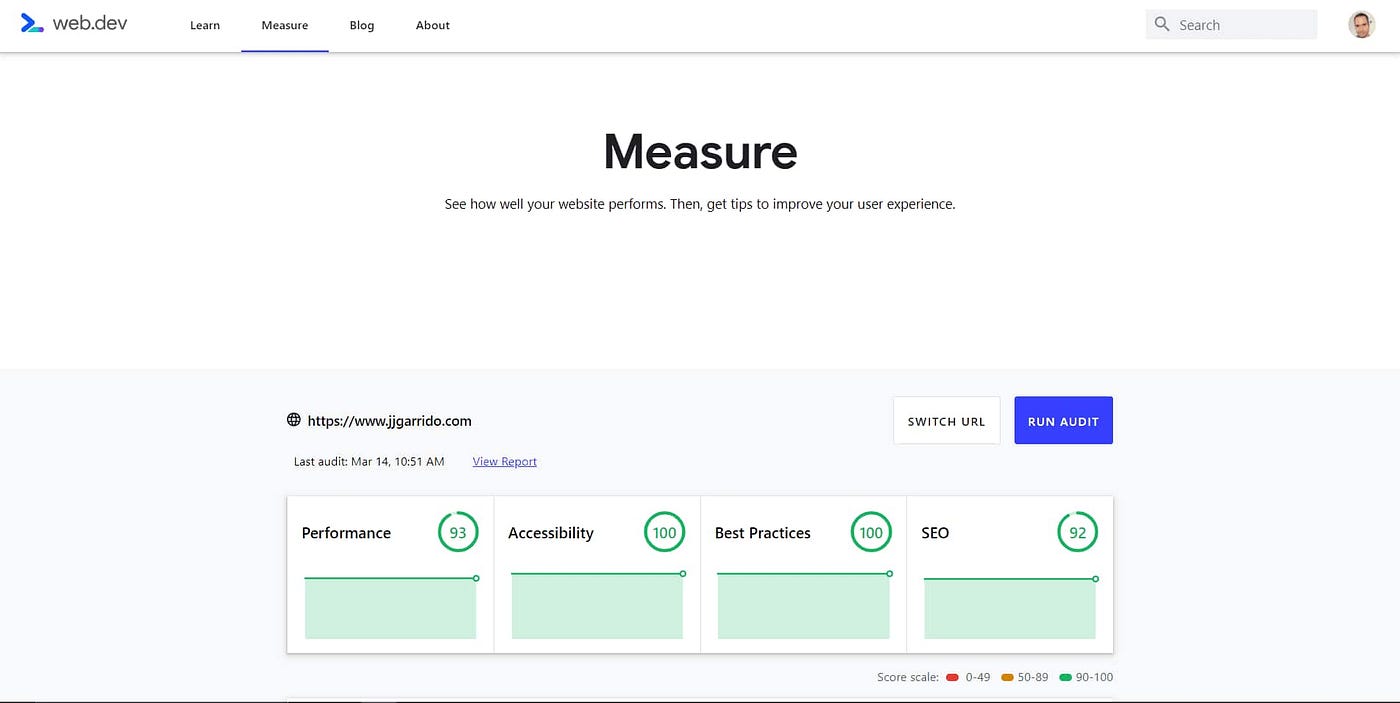Click the search magnifier icon
The width and height of the screenshot is (1400, 703).
point(1162,24)
